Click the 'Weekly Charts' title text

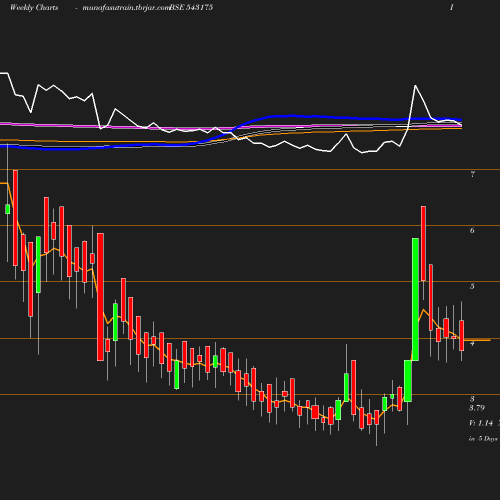pos(34,8)
